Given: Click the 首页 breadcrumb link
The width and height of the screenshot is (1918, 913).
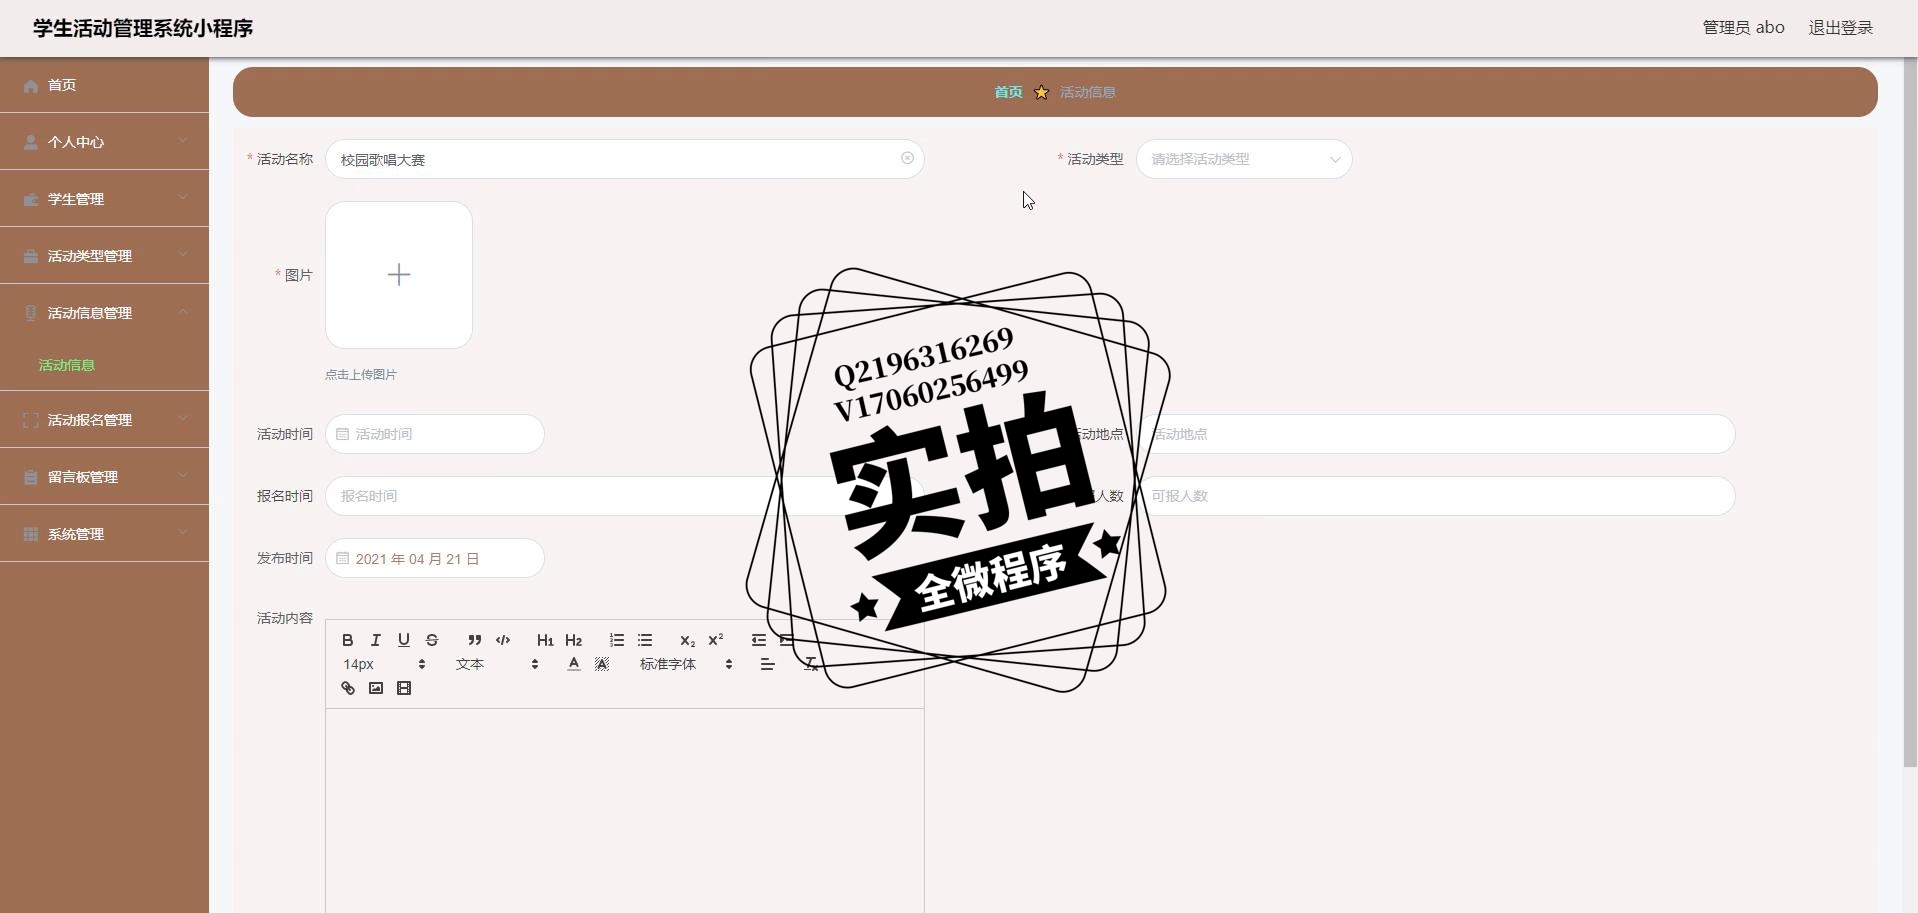Looking at the screenshot, I should tap(1008, 92).
